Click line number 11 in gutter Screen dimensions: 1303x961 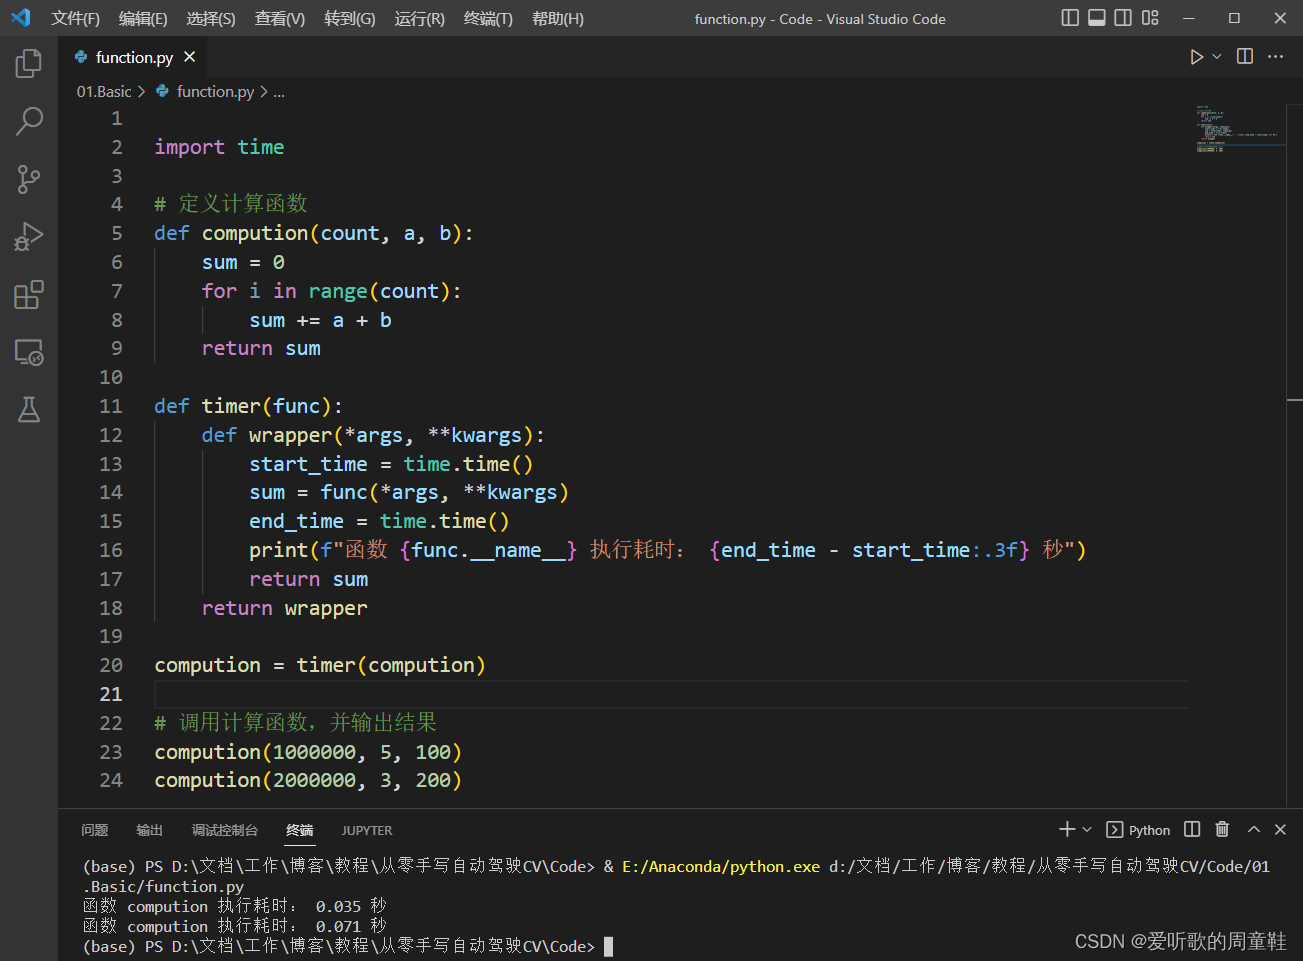pos(111,406)
